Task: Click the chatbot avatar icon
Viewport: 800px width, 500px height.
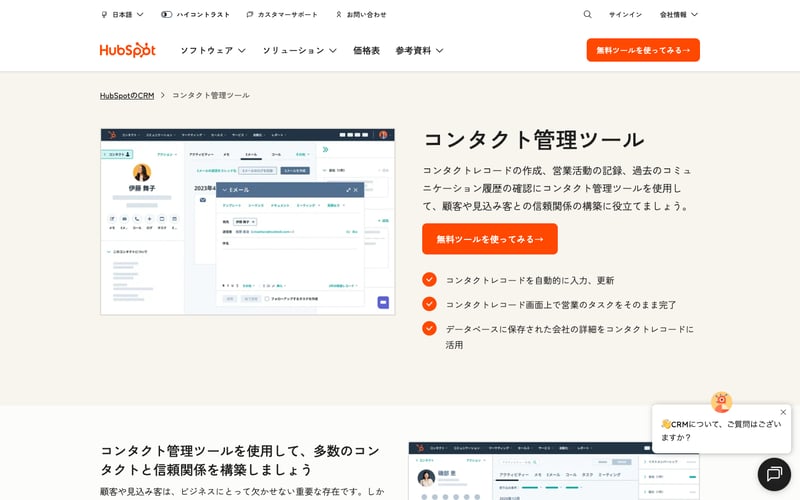Action: 721,402
